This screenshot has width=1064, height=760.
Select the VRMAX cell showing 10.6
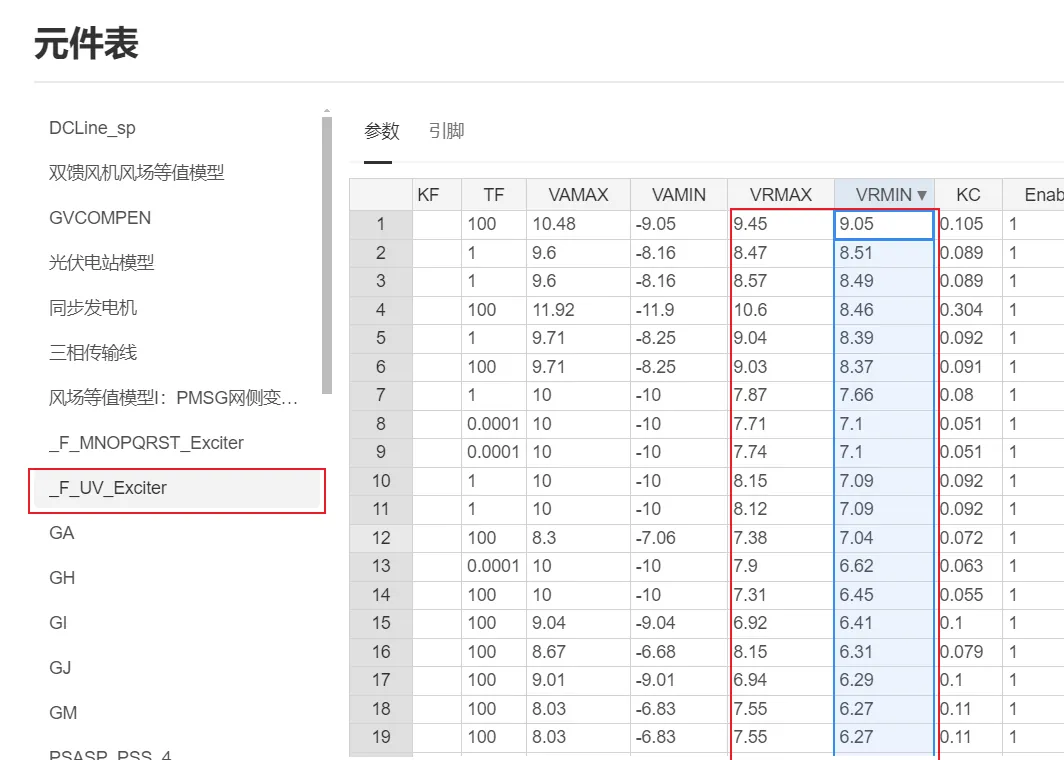[x=780, y=310]
